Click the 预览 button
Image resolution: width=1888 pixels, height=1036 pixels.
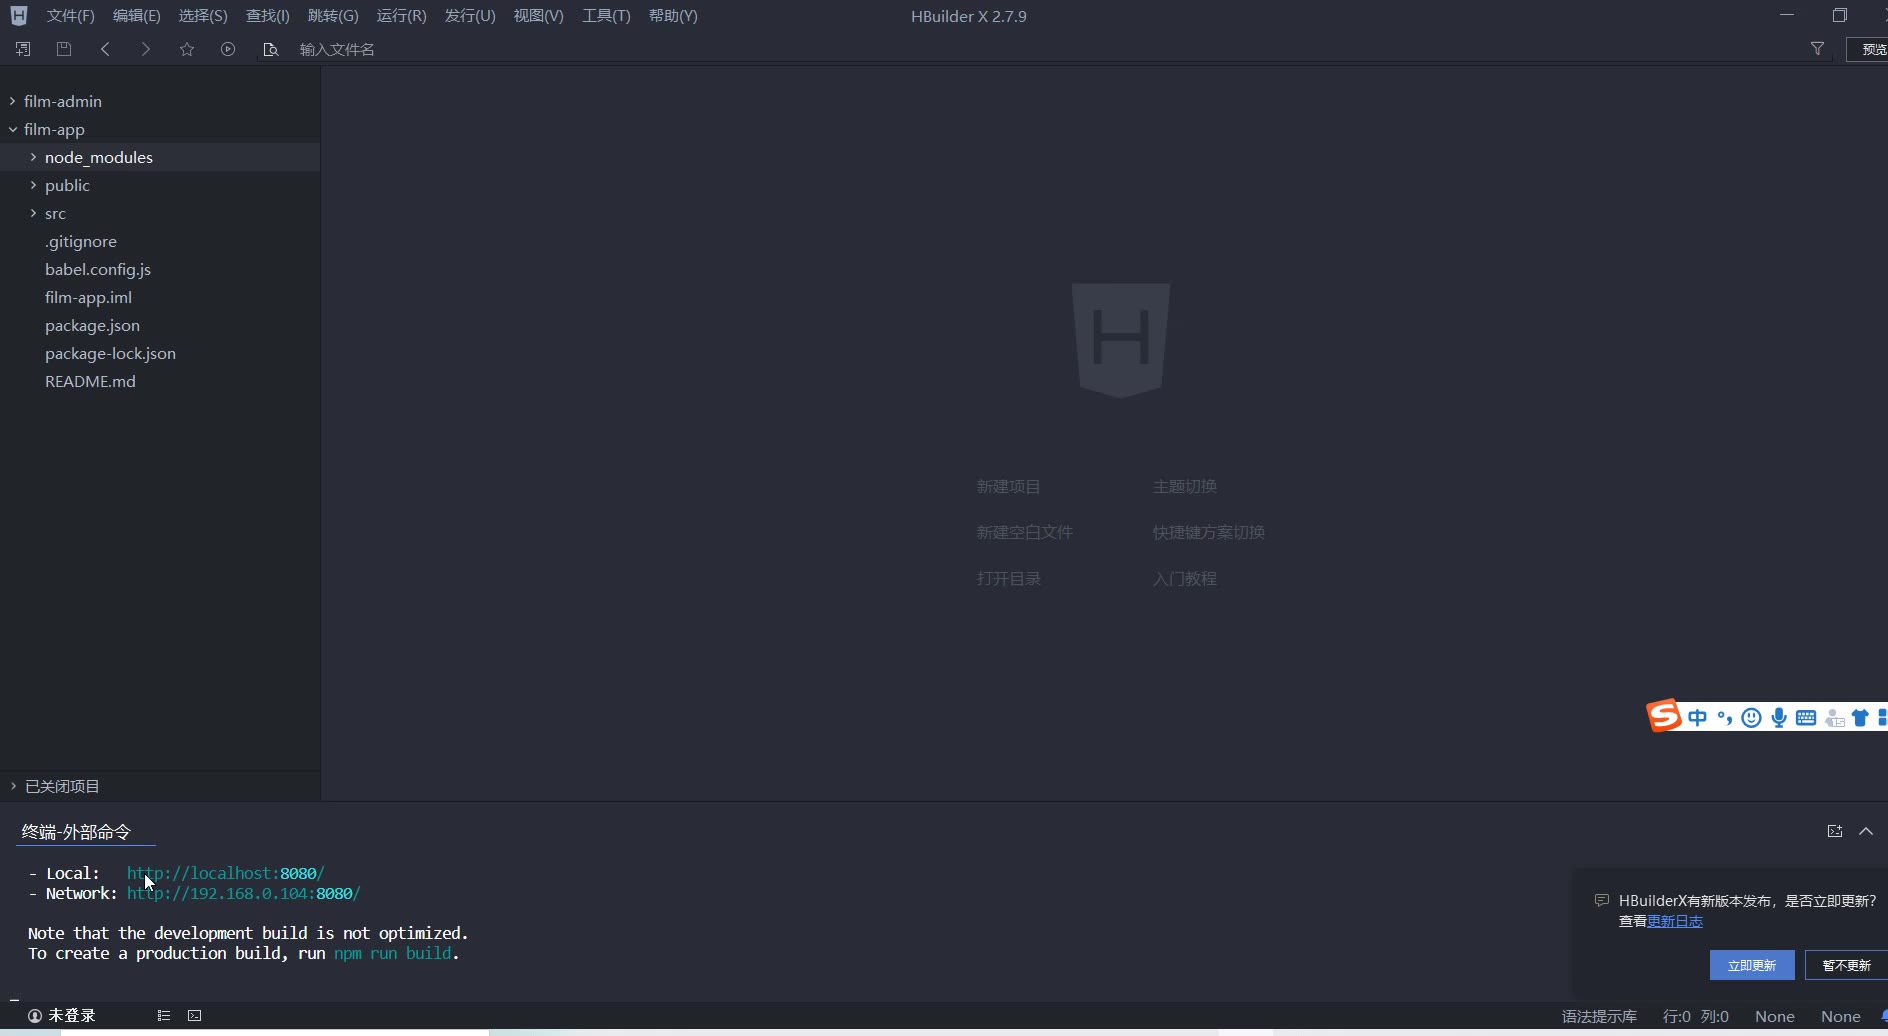1868,49
